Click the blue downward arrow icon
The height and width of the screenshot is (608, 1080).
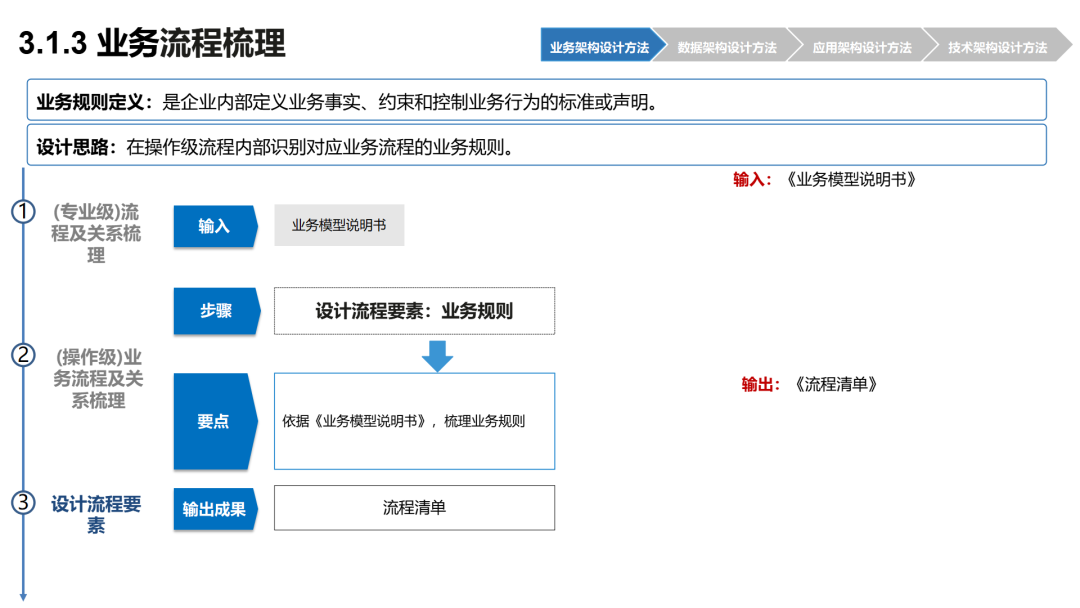tap(437, 356)
